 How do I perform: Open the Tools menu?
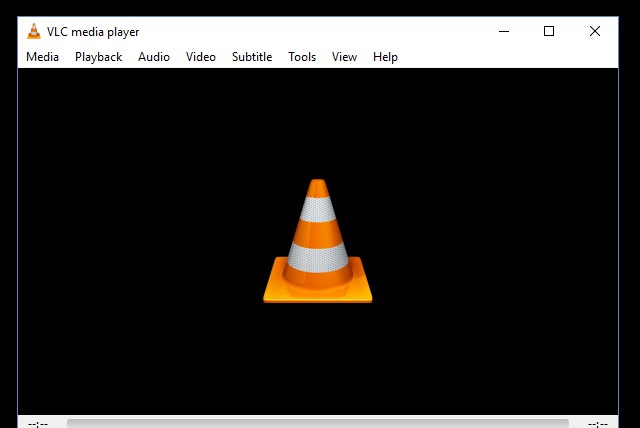(x=302, y=57)
